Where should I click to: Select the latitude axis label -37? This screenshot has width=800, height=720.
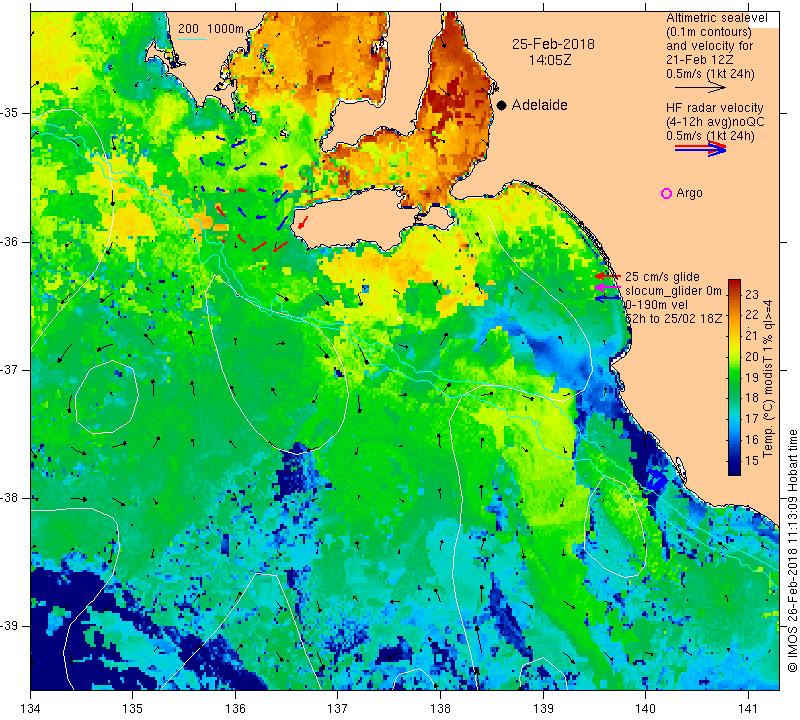(x=11, y=369)
